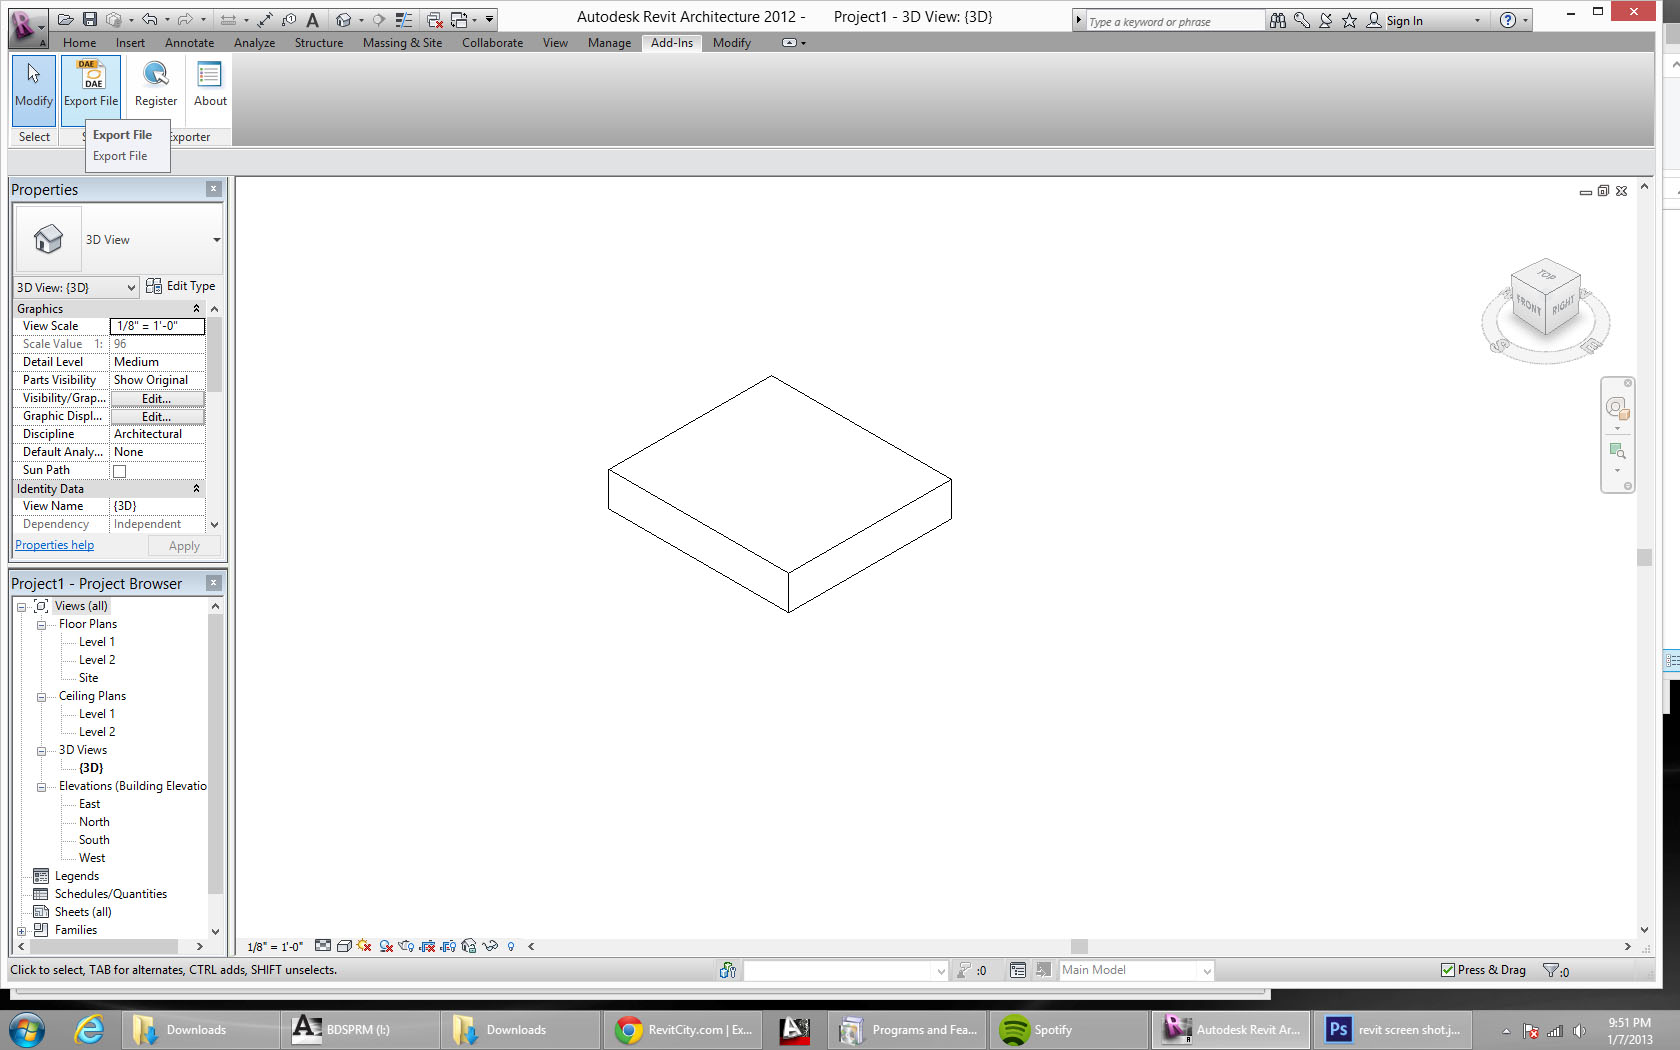Open the Massing & Site tab
Screen dimensions: 1680x1050
tap(402, 43)
